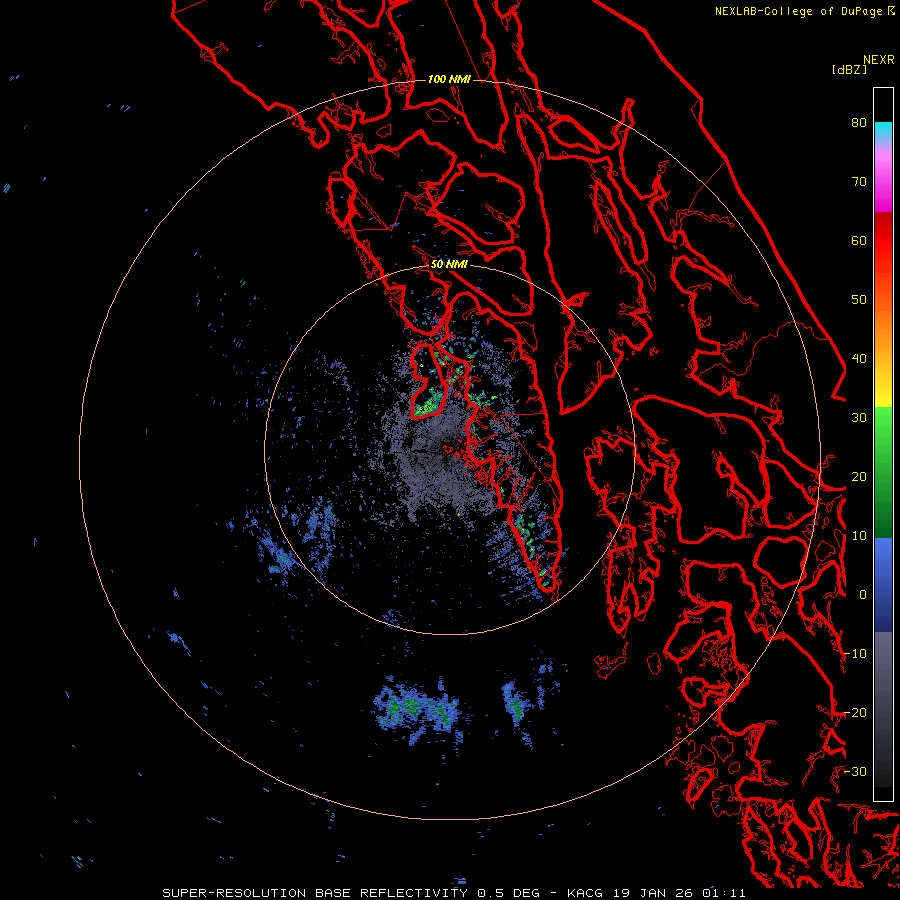The width and height of the screenshot is (900, 900).
Task: Click the blue band of the reflectivity color bar
Action: click(883, 585)
